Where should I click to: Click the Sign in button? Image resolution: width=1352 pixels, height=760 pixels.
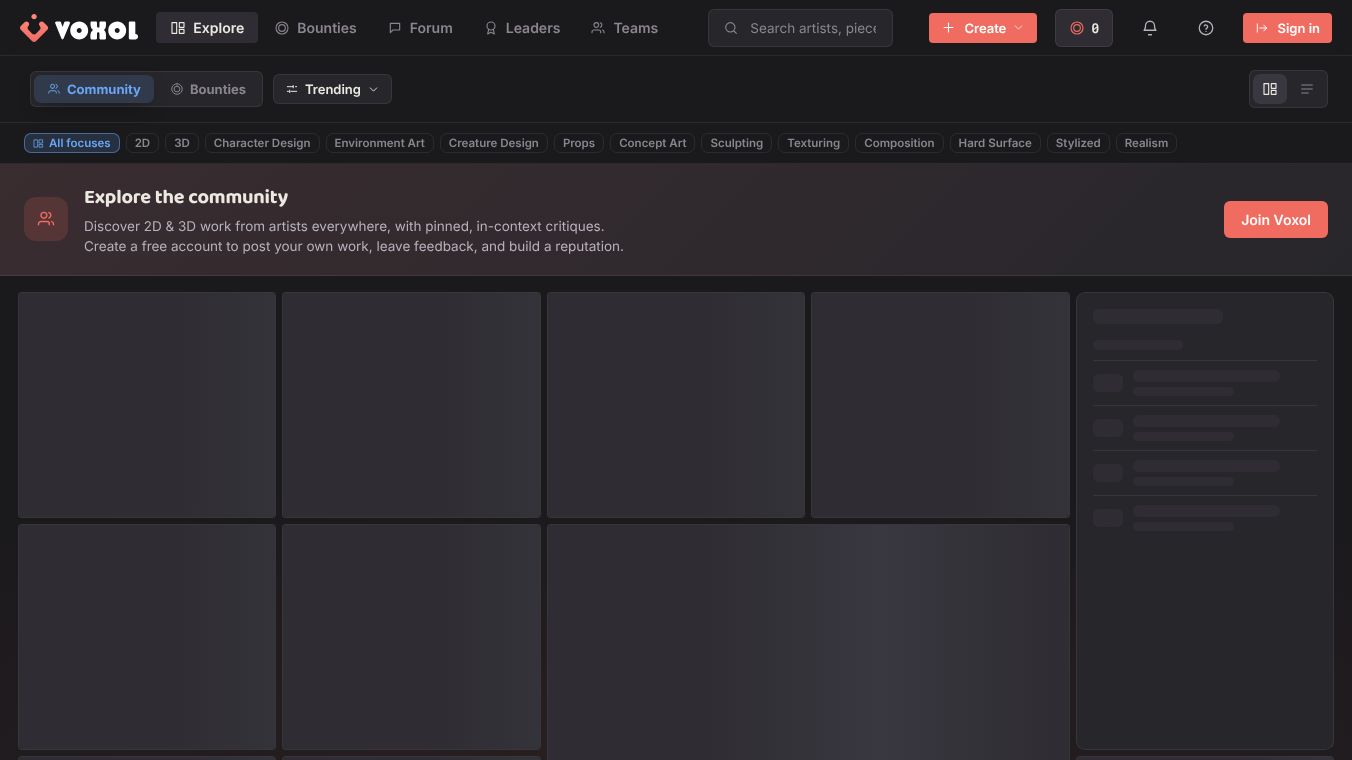(x=1287, y=28)
